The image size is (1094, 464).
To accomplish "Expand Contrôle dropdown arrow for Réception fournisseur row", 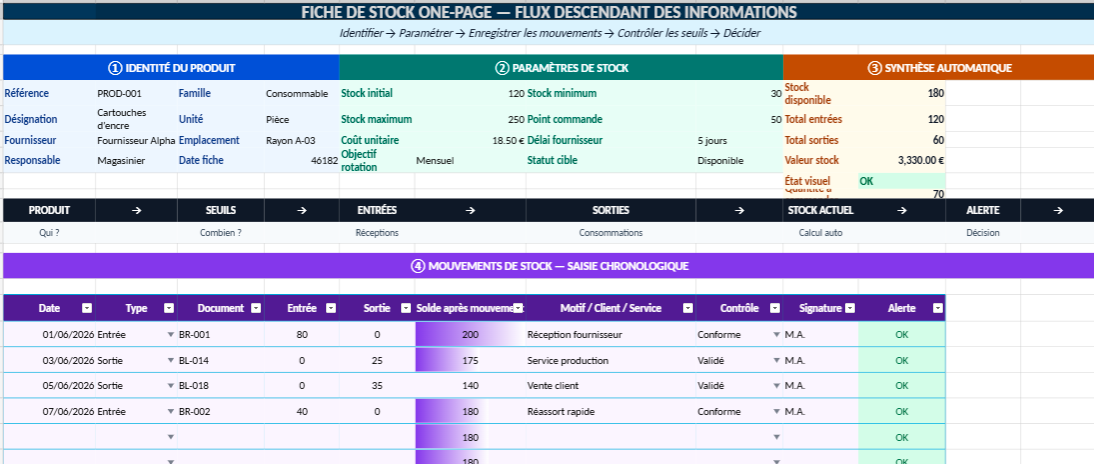I will click(776, 335).
